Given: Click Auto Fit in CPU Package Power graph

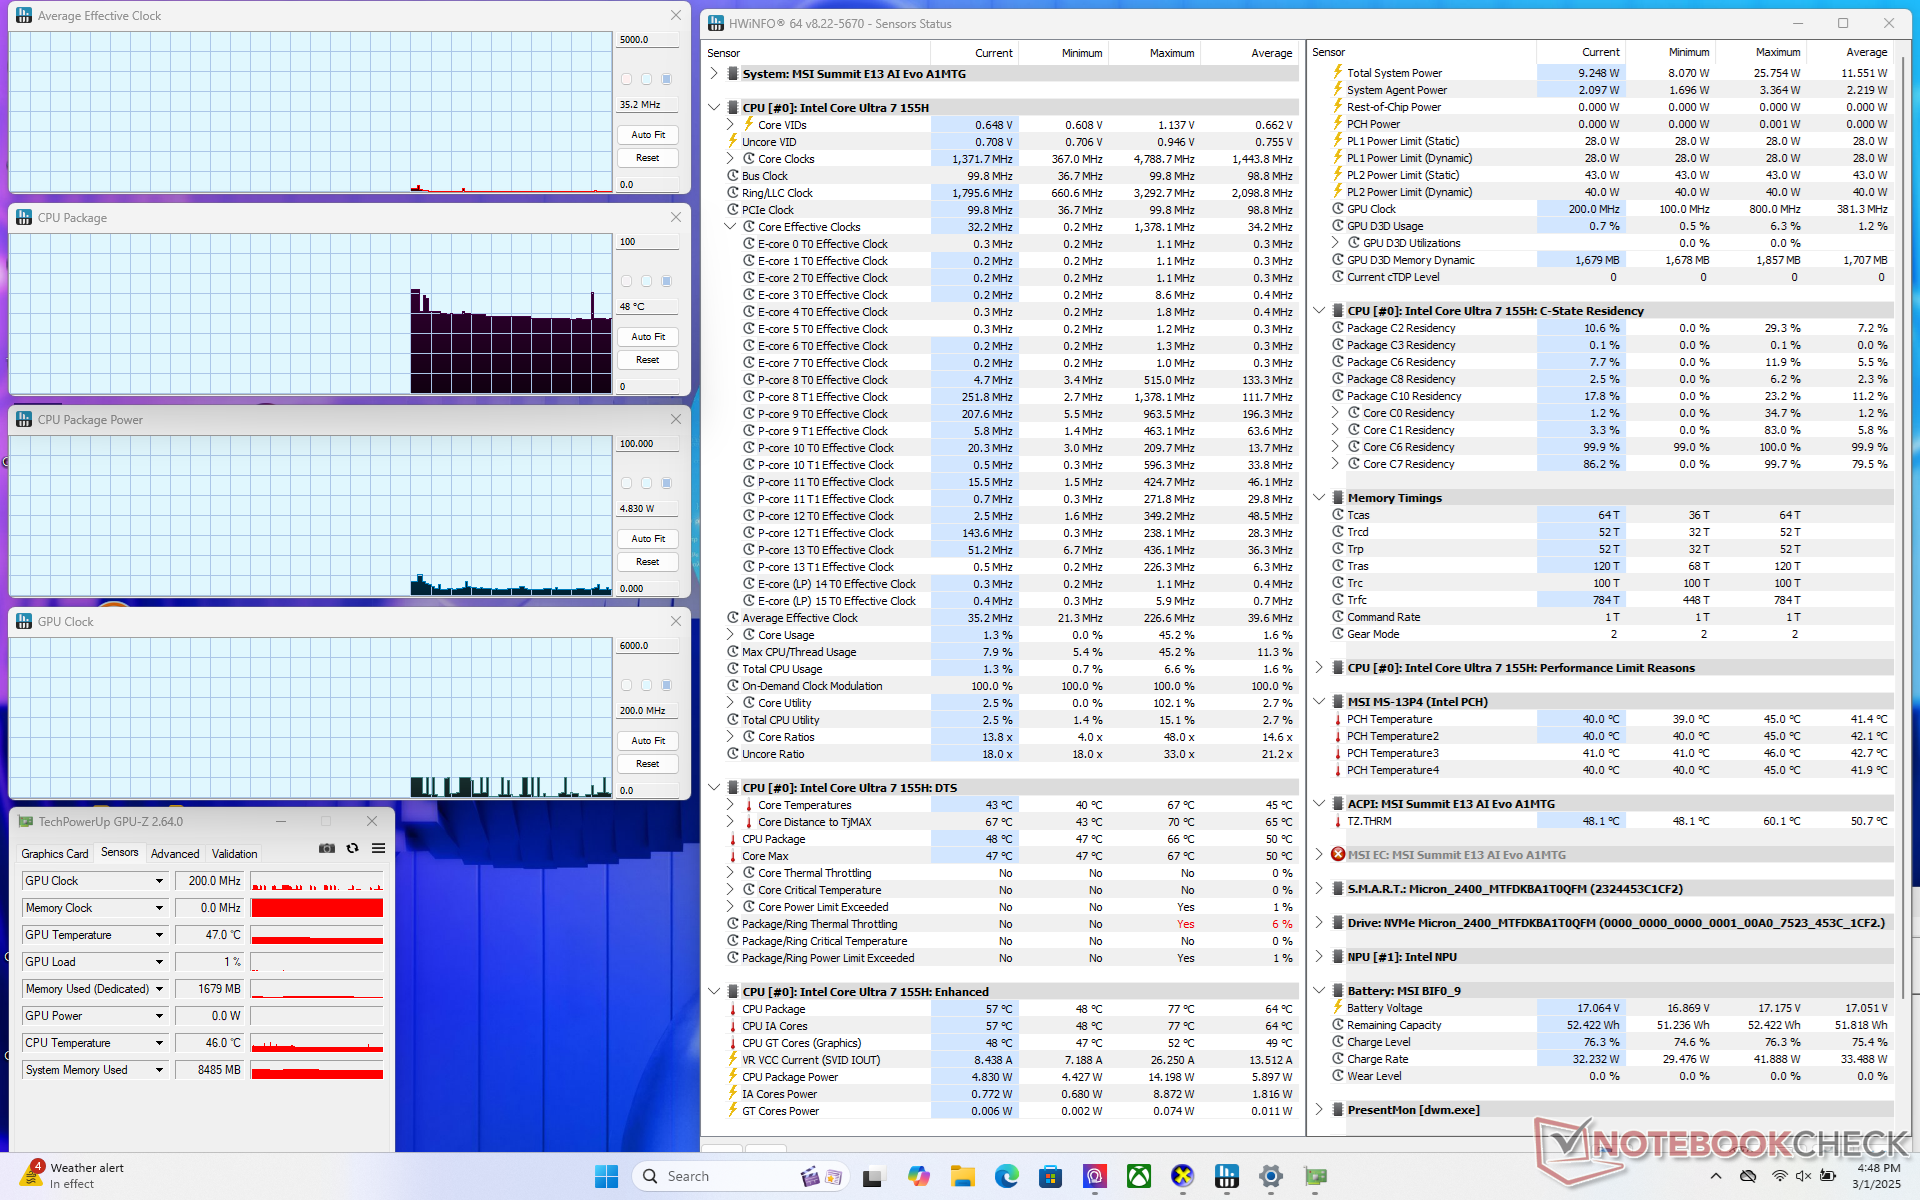Looking at the screenshot, I should 648,539.
